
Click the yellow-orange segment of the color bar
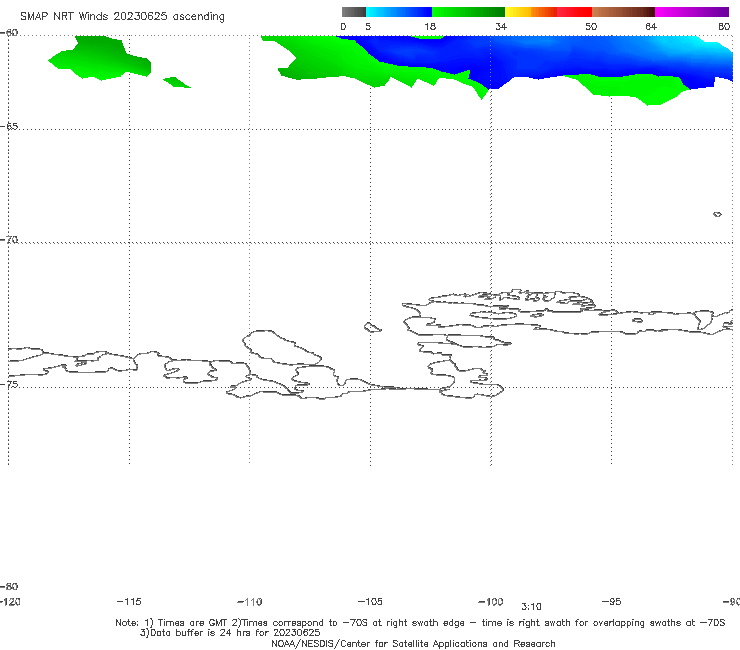(531, 12)
